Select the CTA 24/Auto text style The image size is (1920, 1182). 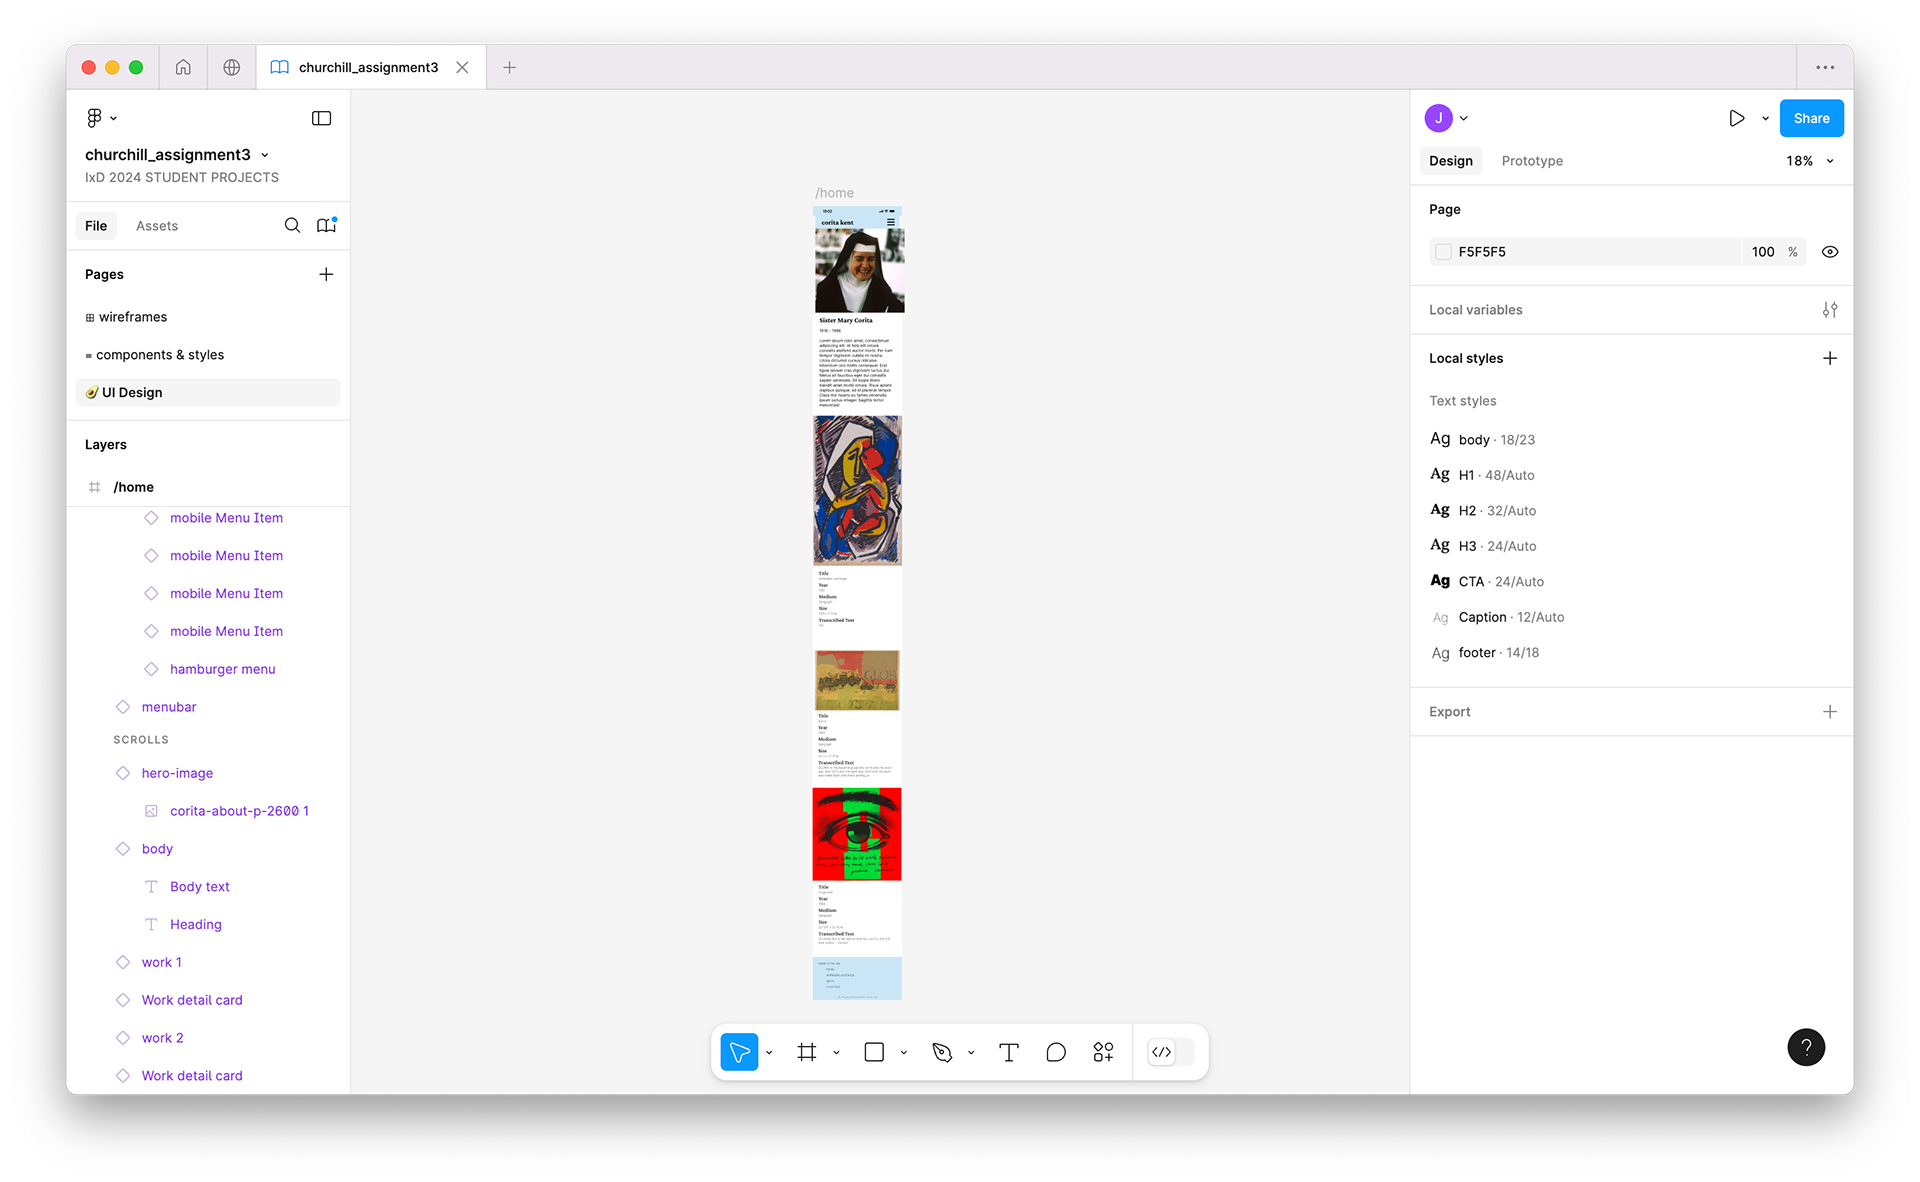coord(1487,581)
